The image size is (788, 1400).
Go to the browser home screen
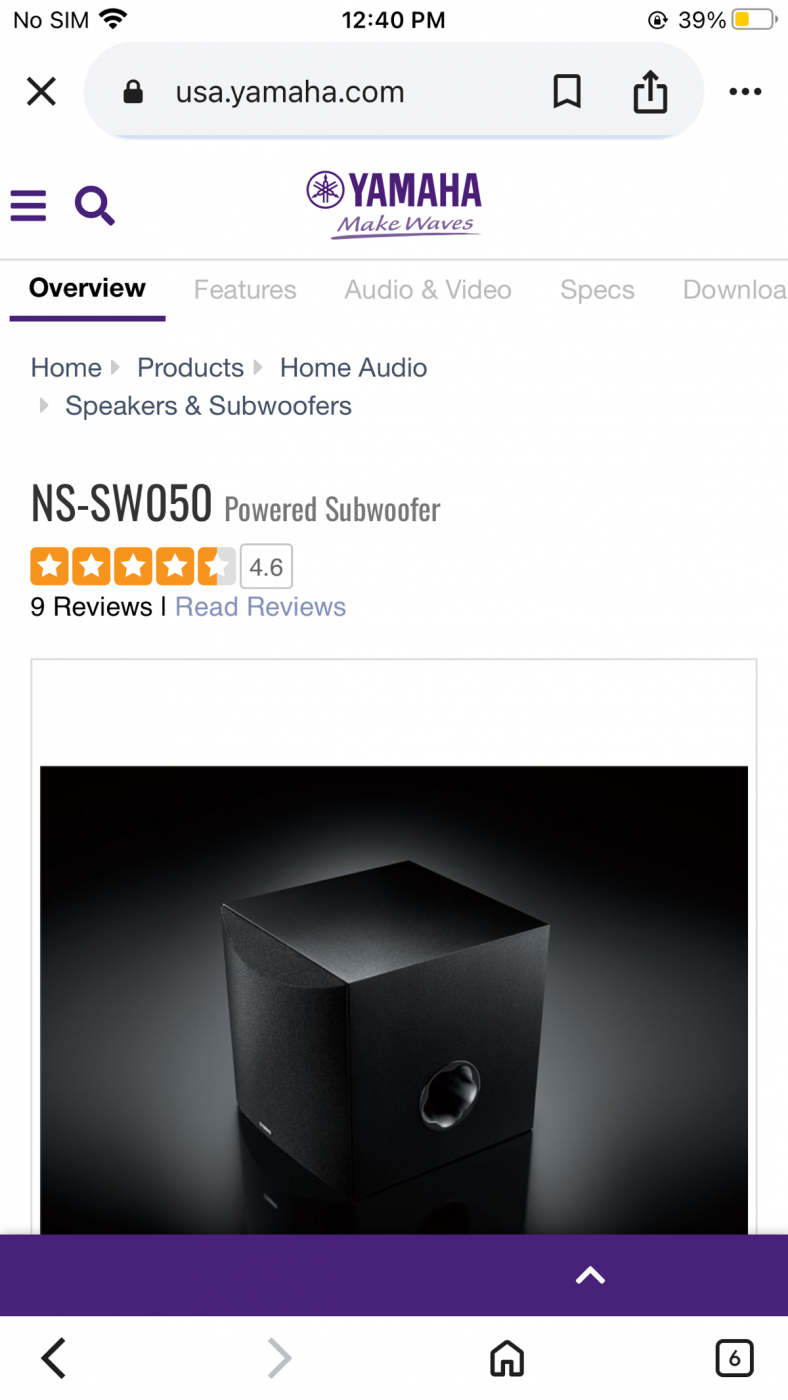(x=506, y=1358)
